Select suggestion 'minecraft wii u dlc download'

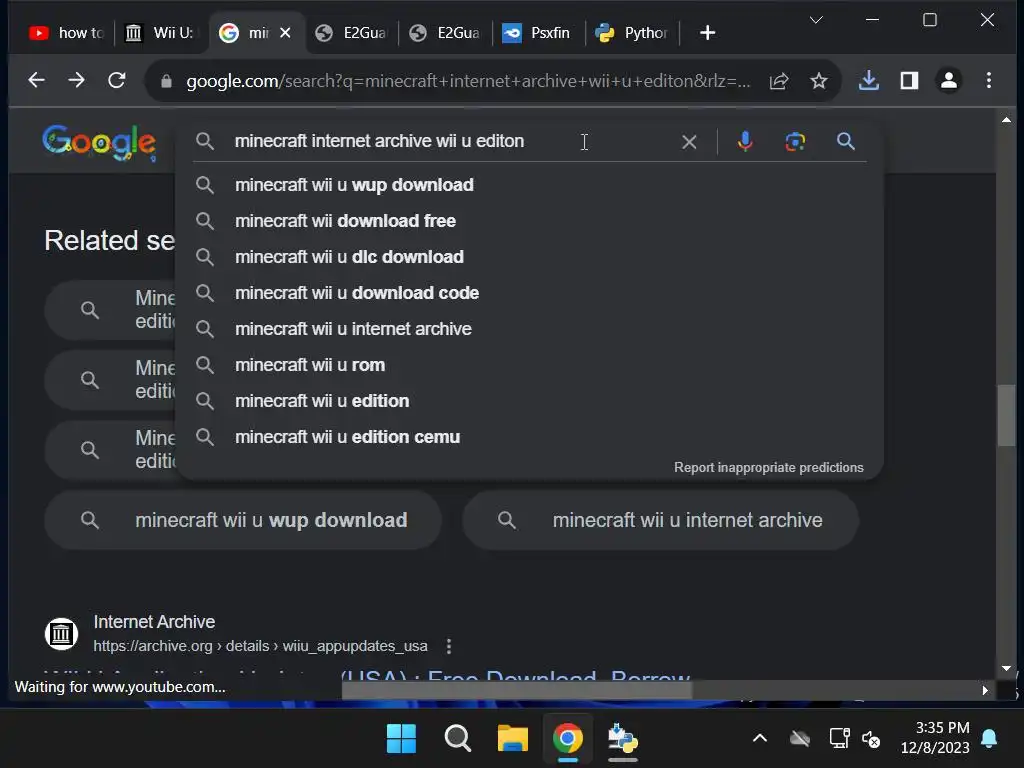(530, 257)
